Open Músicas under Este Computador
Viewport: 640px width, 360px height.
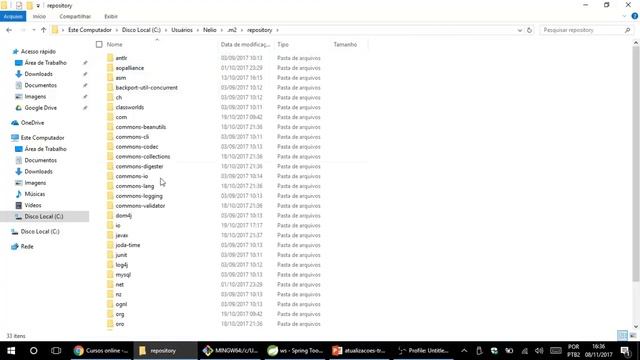click(x=34, y=194)
